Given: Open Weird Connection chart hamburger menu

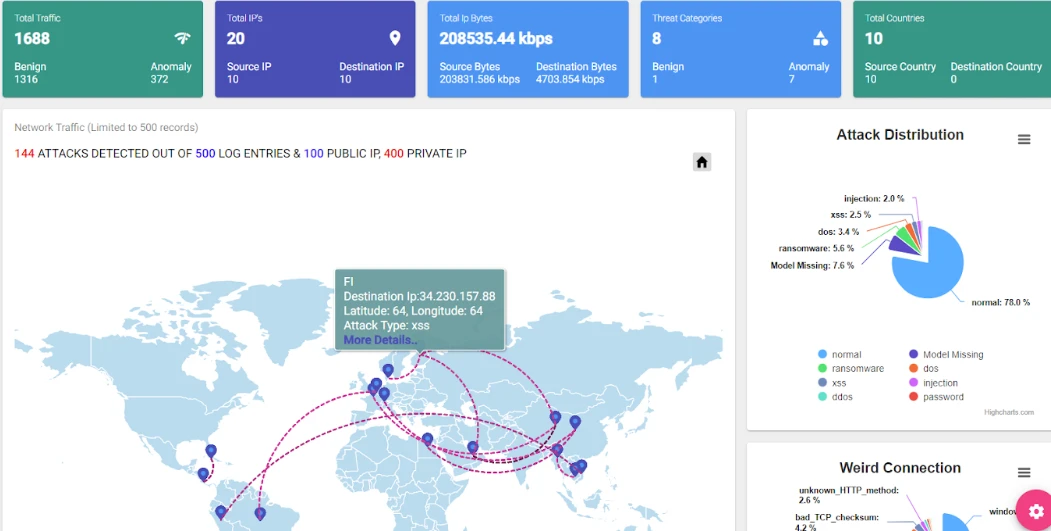Looking at the screenshot, I should click(1024, 472).
